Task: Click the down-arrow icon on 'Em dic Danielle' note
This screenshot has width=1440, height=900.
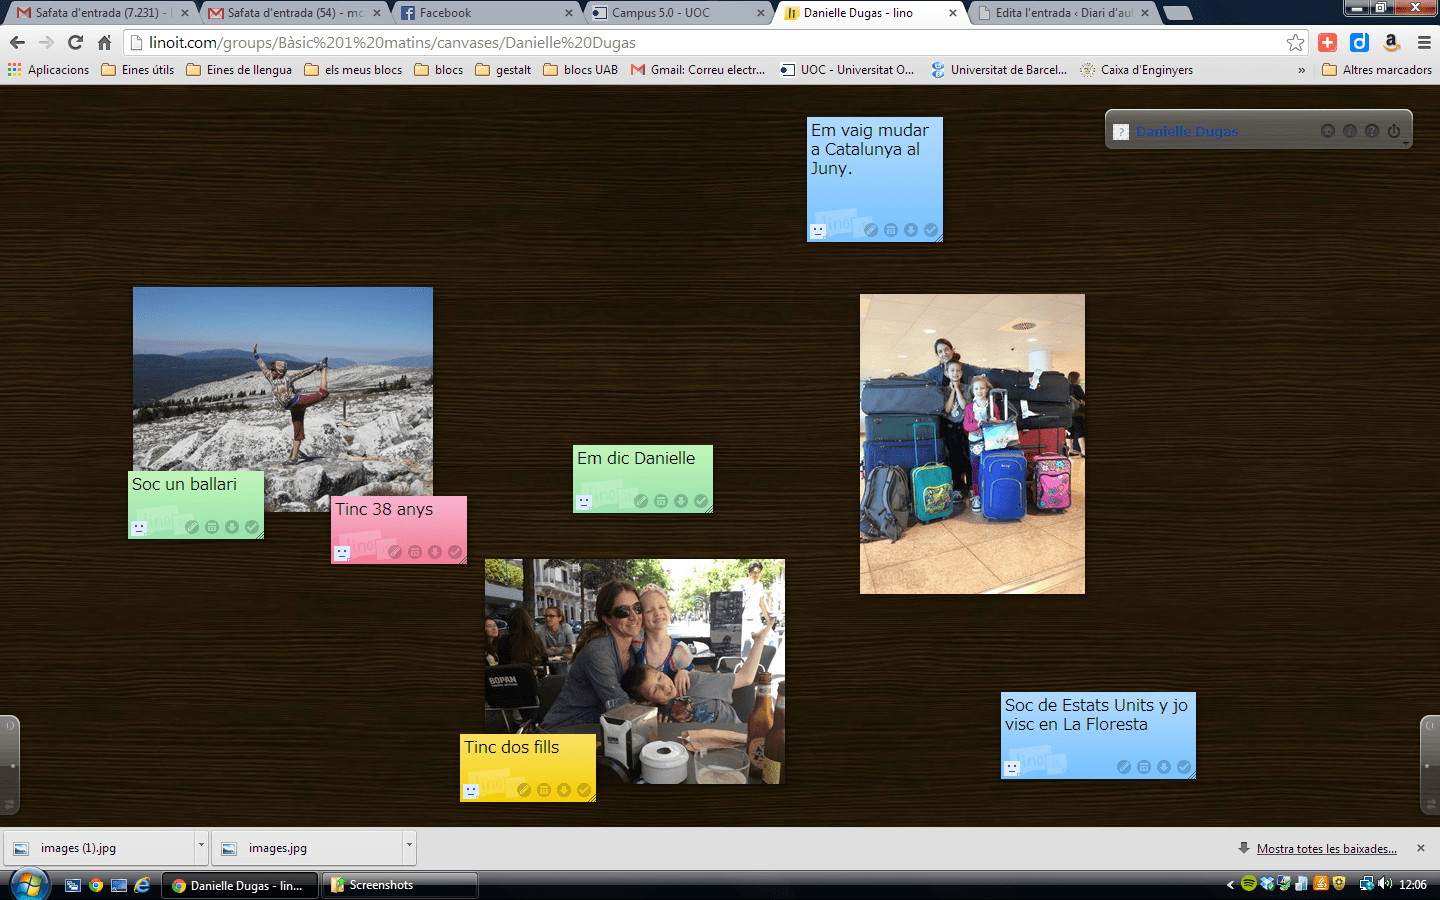Action: coord(681,501)
